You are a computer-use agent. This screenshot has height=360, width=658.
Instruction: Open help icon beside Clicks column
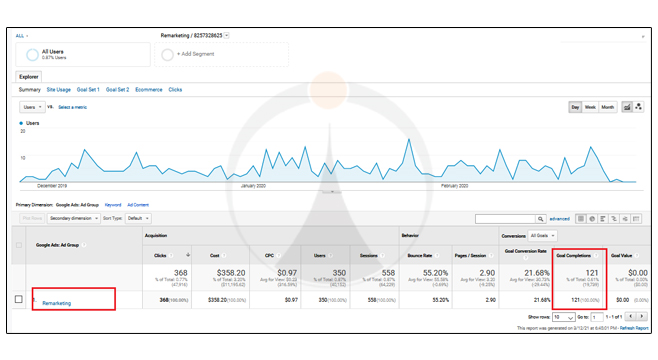(x=171, y=256)
